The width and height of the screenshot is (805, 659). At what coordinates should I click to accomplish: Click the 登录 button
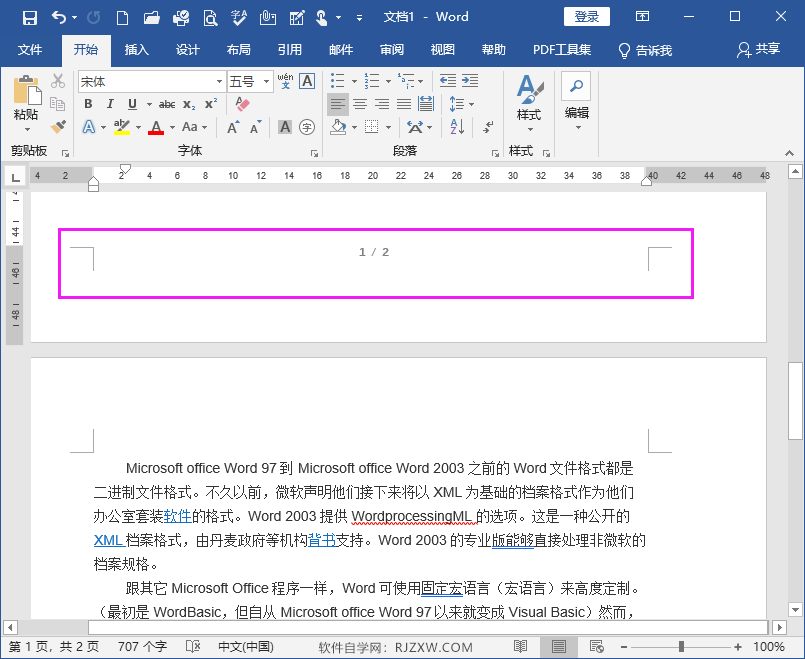click(585, 16)
